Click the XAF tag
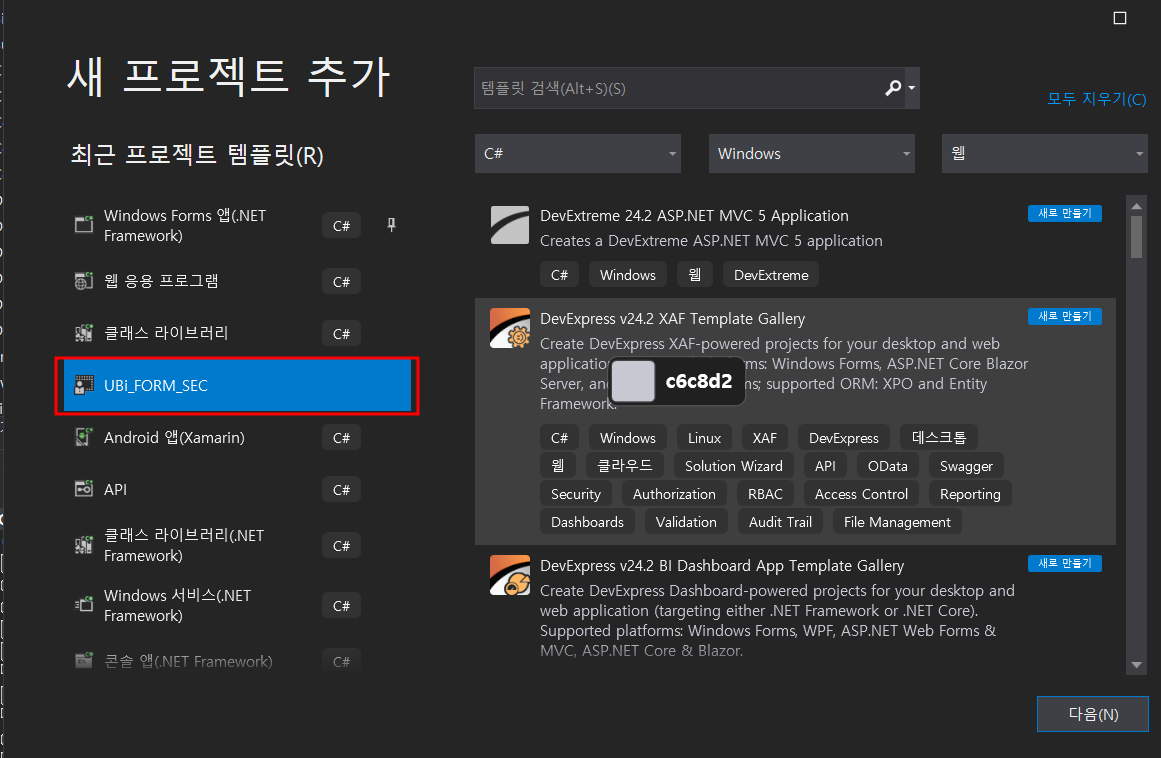 click(x=764, y=437)
